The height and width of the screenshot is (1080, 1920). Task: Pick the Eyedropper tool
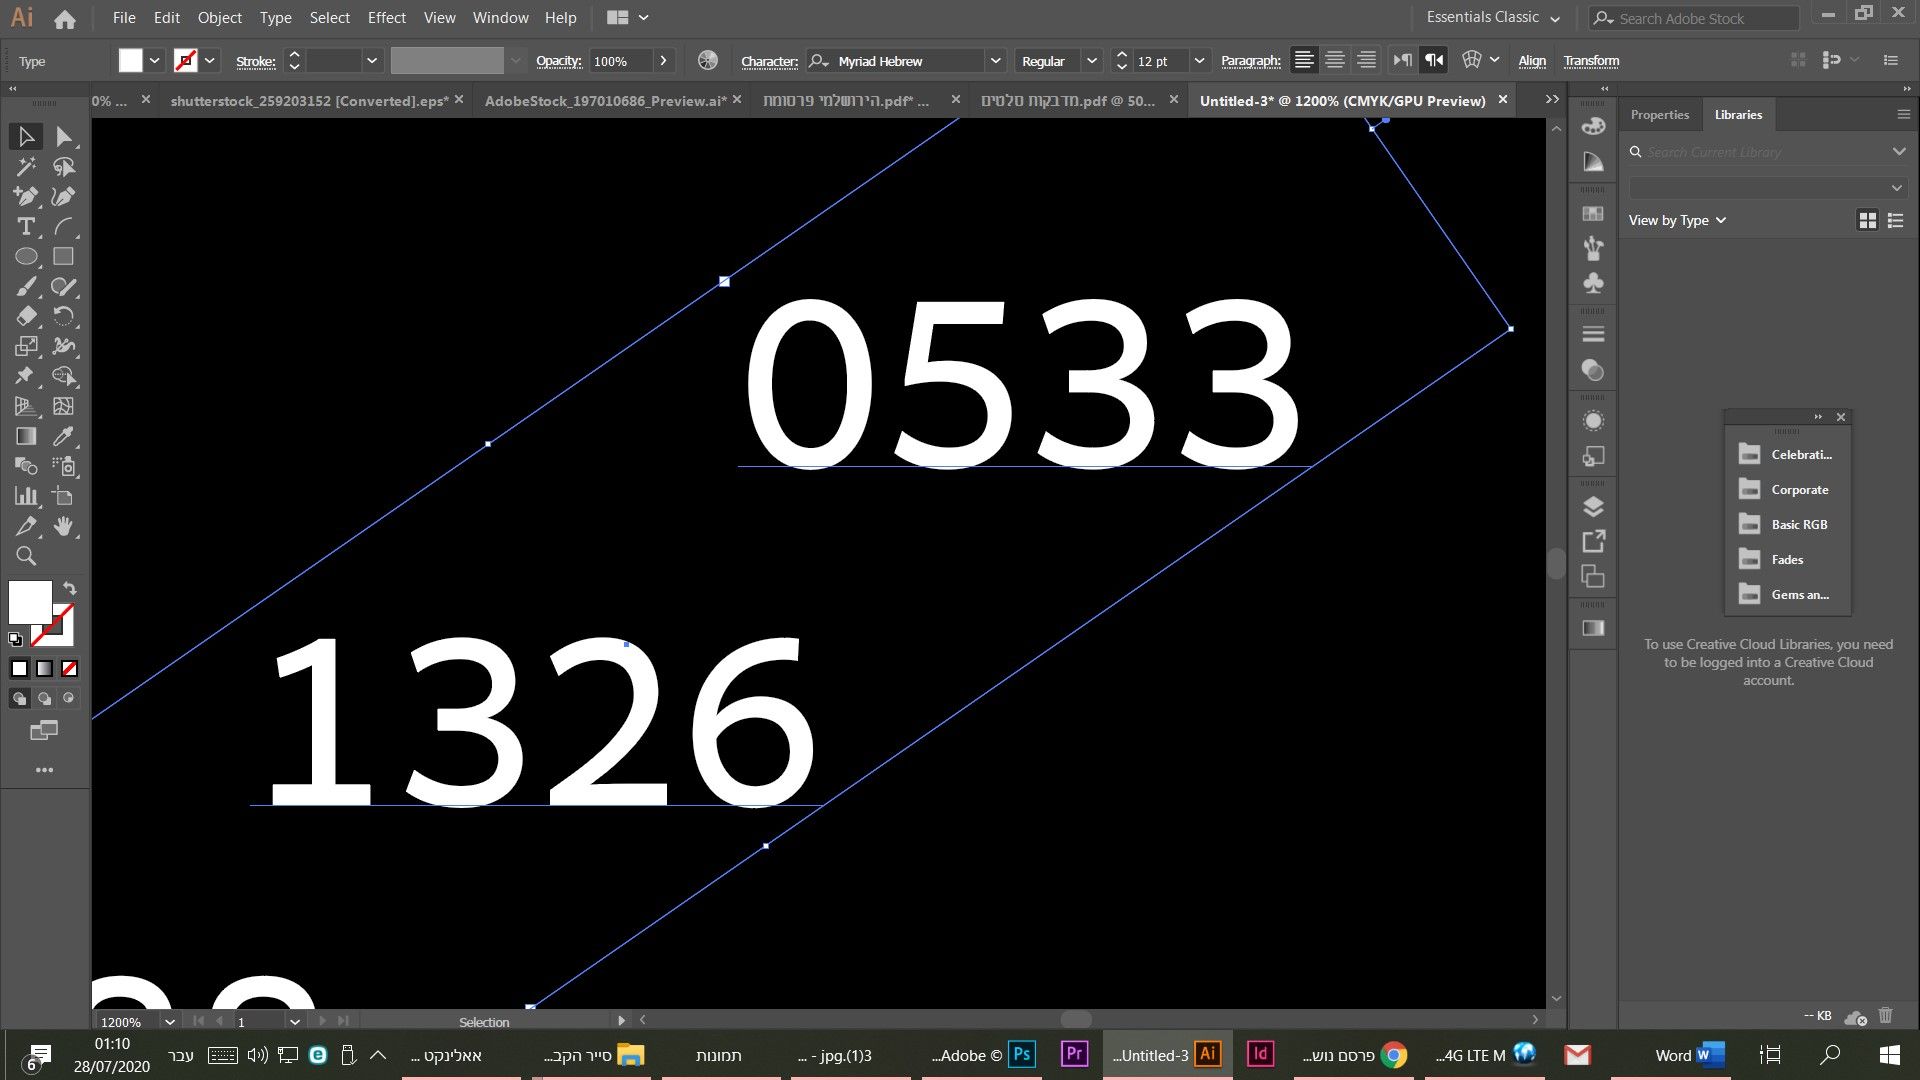[x=64, y=437]
